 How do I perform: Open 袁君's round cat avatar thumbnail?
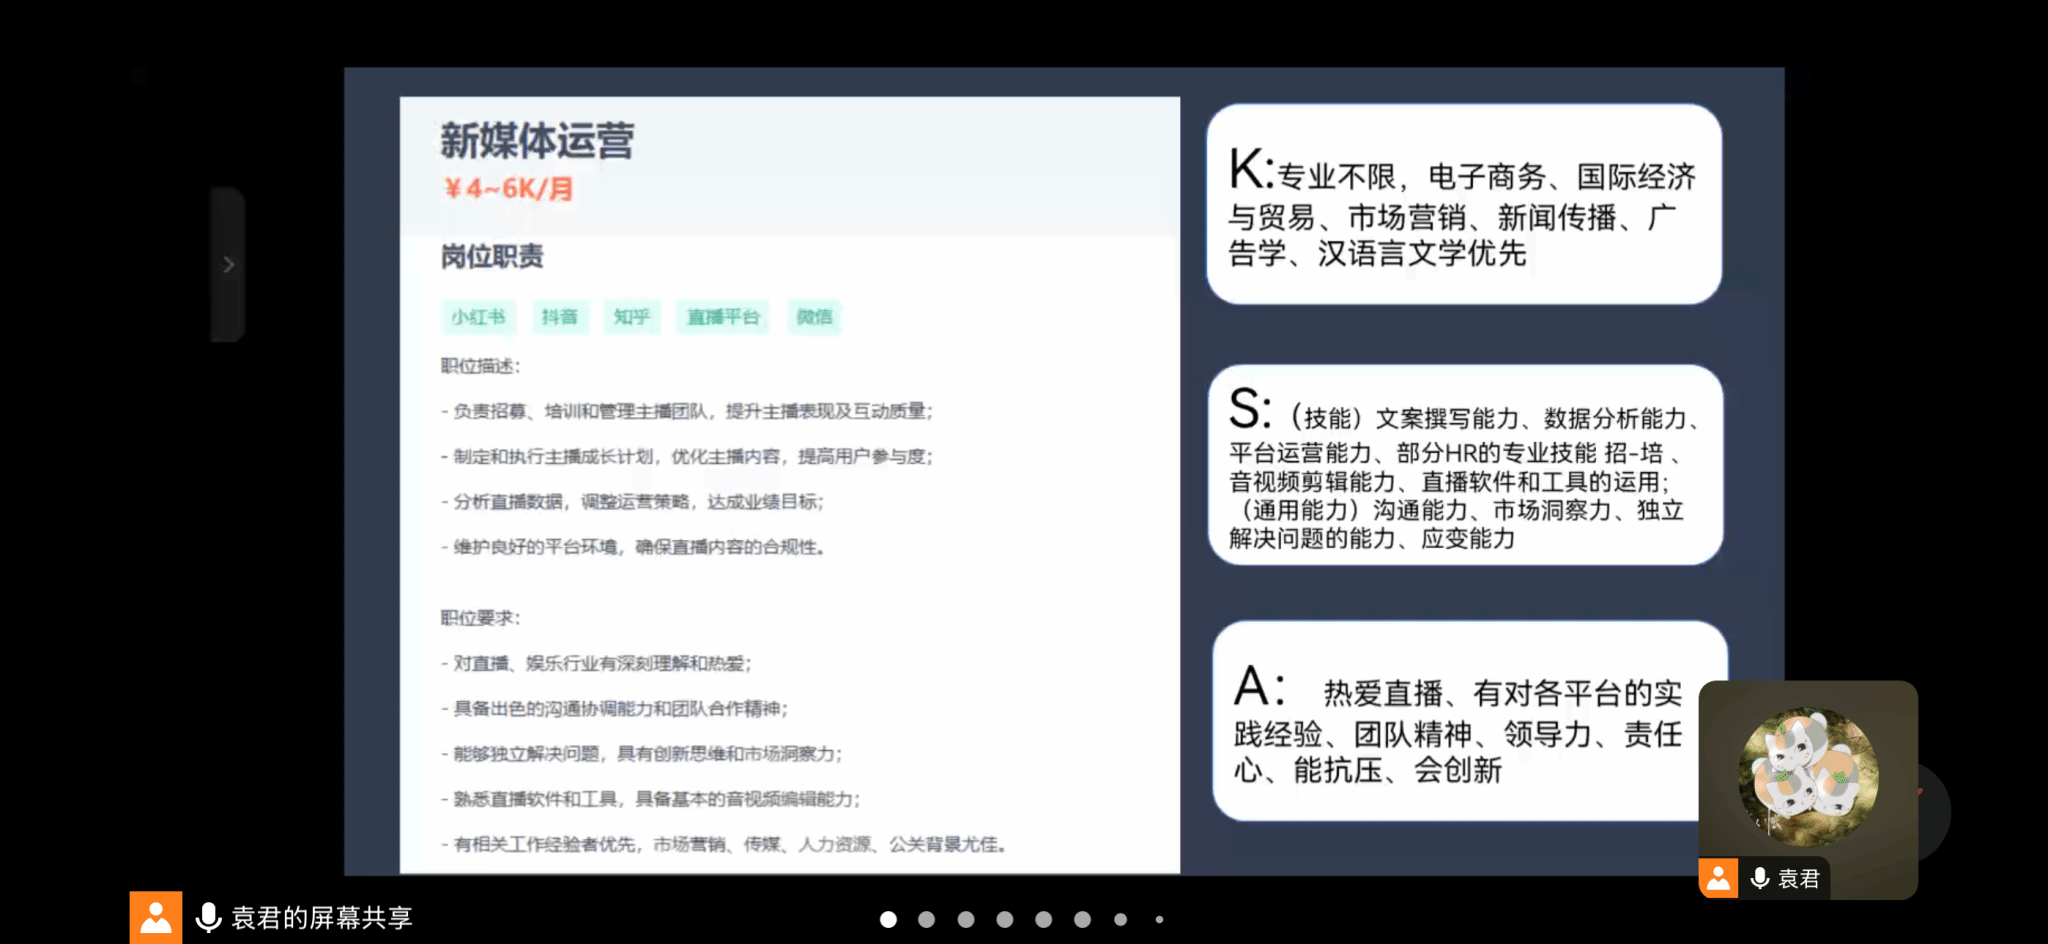click(1808, 776)
